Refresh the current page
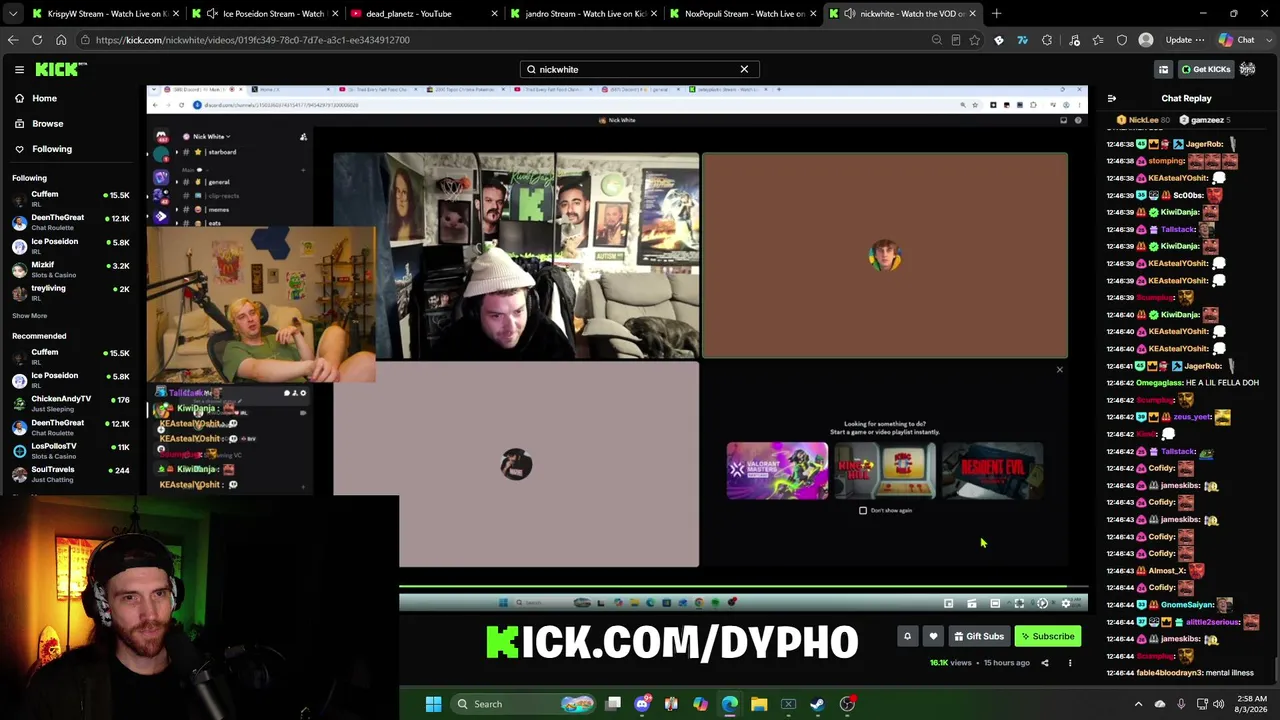 point(37,40)
